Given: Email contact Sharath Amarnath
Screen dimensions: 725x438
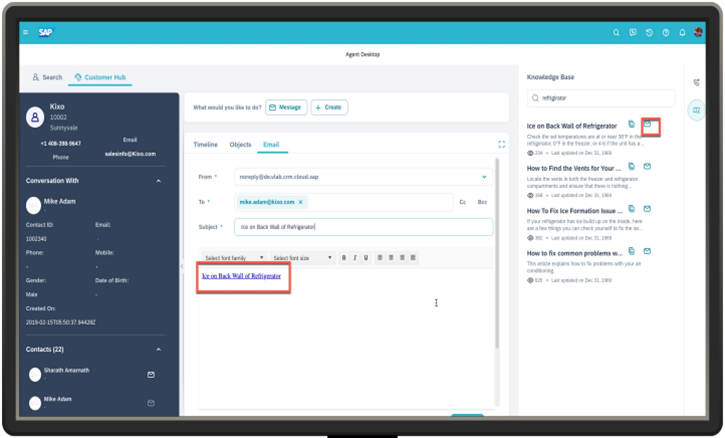Looking at the screenshot, I should [x=151, y=375].
